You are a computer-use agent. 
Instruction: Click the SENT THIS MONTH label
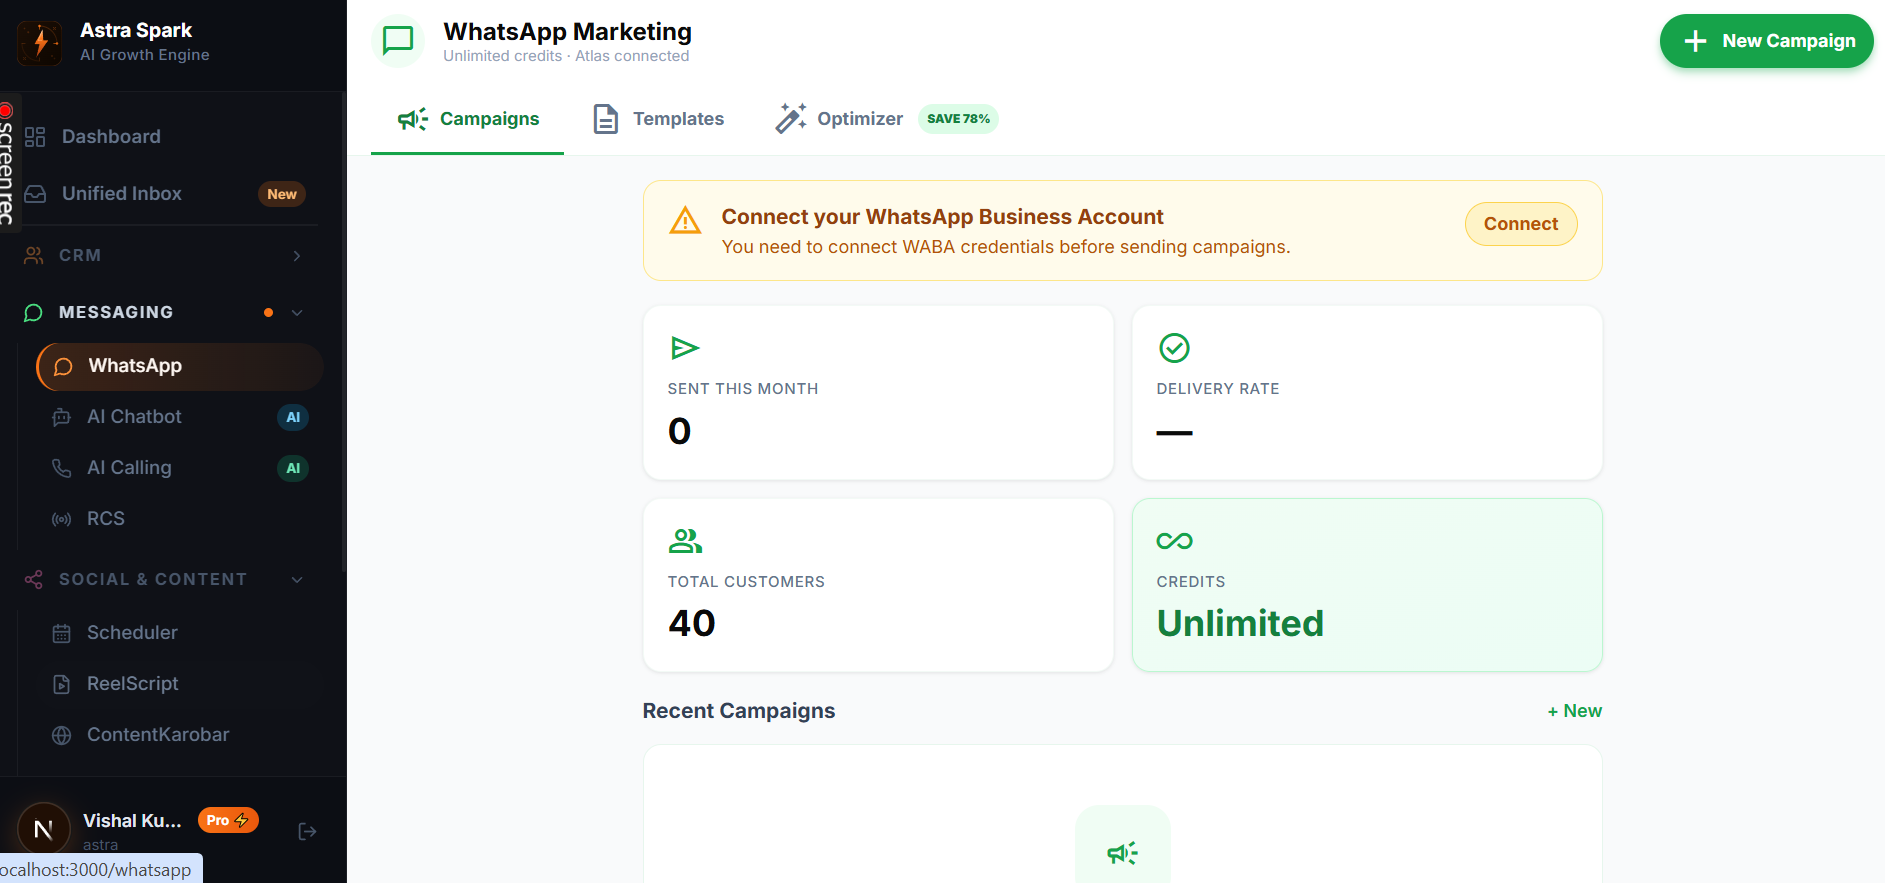click(743, 389)
